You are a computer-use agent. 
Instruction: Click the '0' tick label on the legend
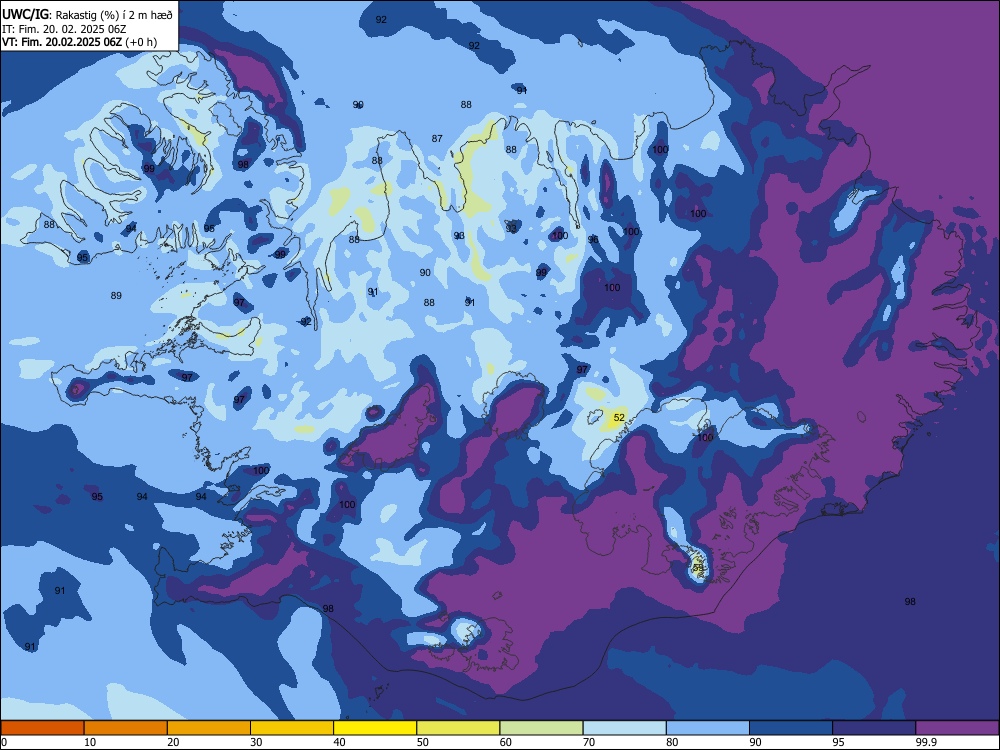4,742
